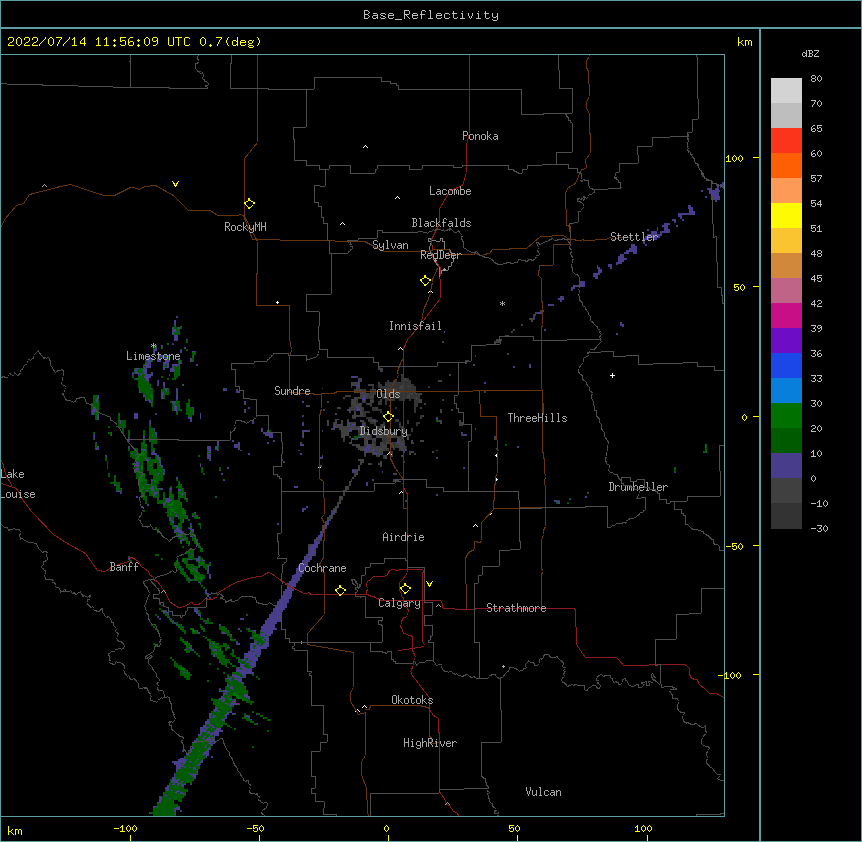Click the 45 value in dBZ legend
This screenshot has height=842, width=862.
click(816, 279)
